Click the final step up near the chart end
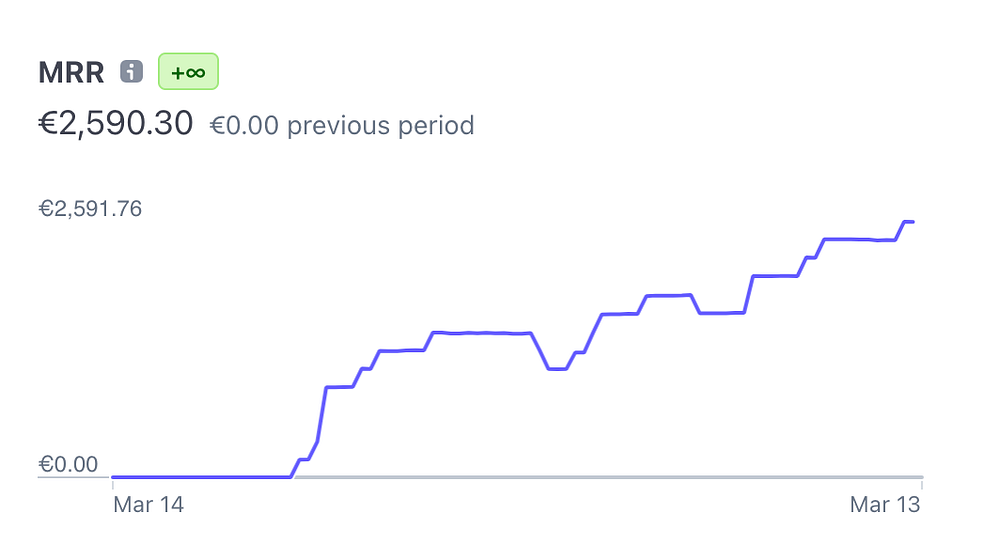The image size is (1000, 558). coord(901,231)
